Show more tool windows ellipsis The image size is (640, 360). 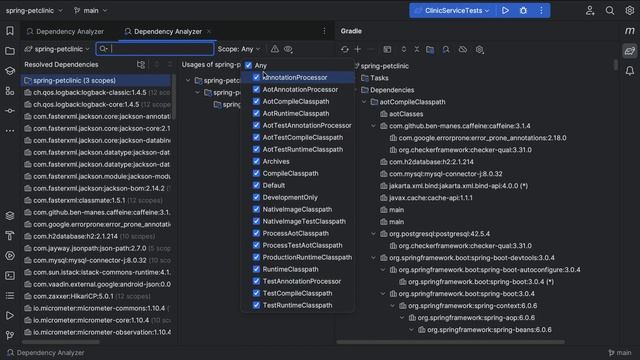[10, 131]
